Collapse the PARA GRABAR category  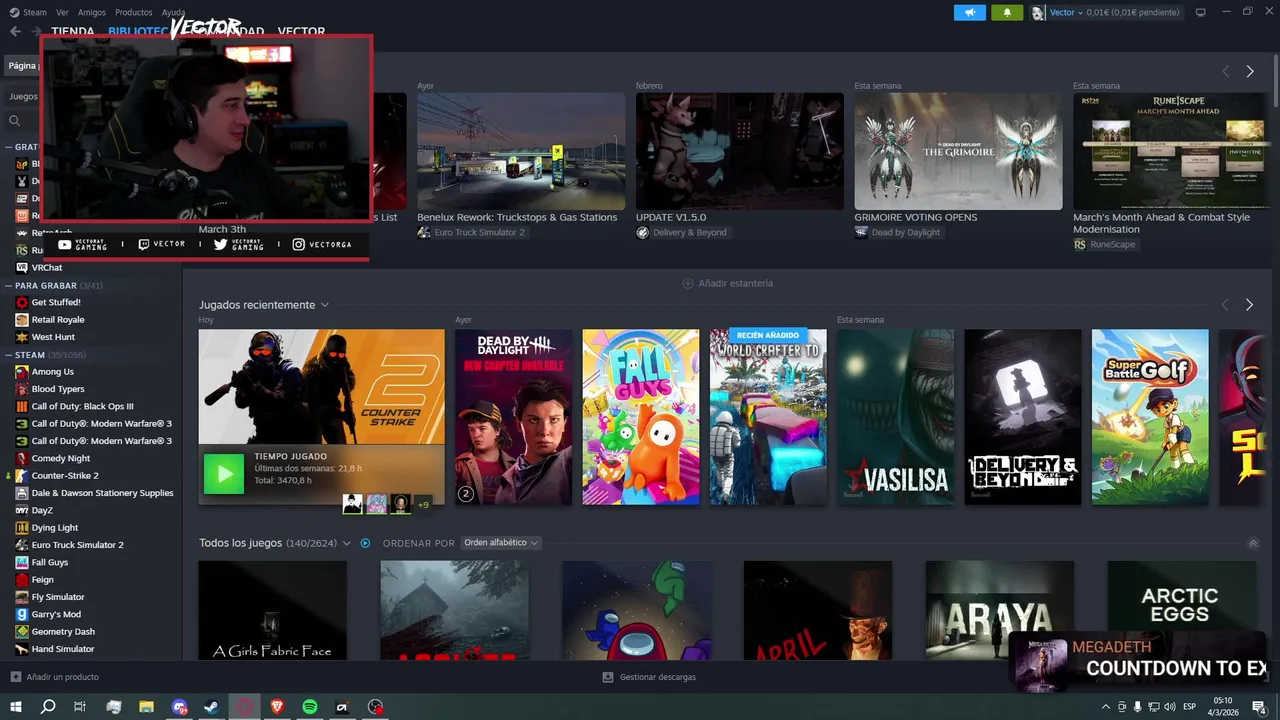coord(8,286)
